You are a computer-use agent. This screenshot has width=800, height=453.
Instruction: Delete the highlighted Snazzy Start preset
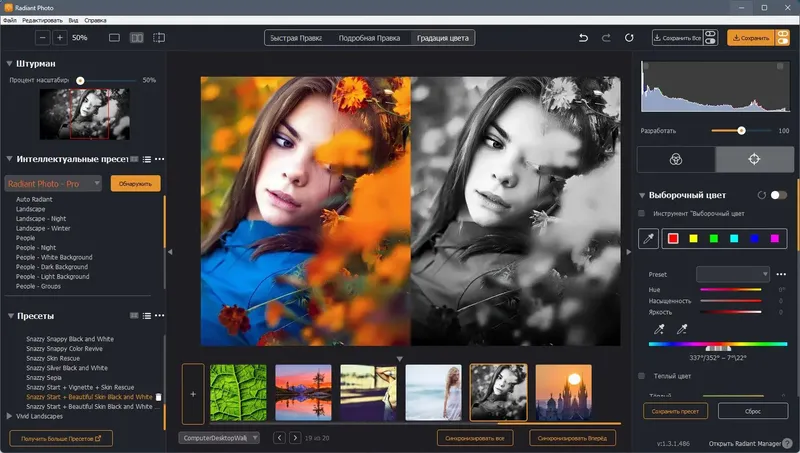tap(158, 397)
